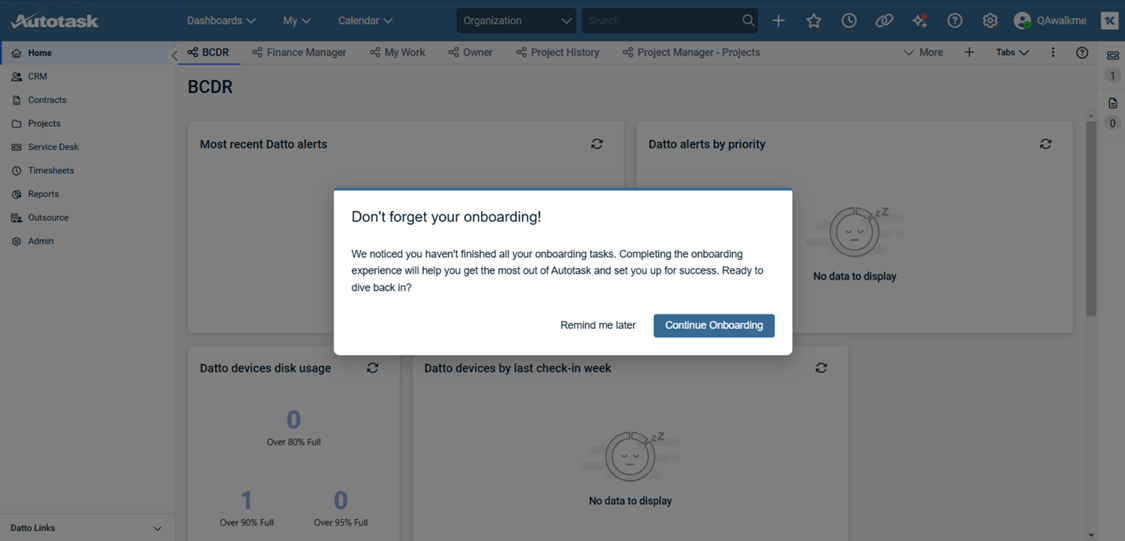Open Contracts in the sidebar
1125x541 pixels.
(x=88, y=100)
